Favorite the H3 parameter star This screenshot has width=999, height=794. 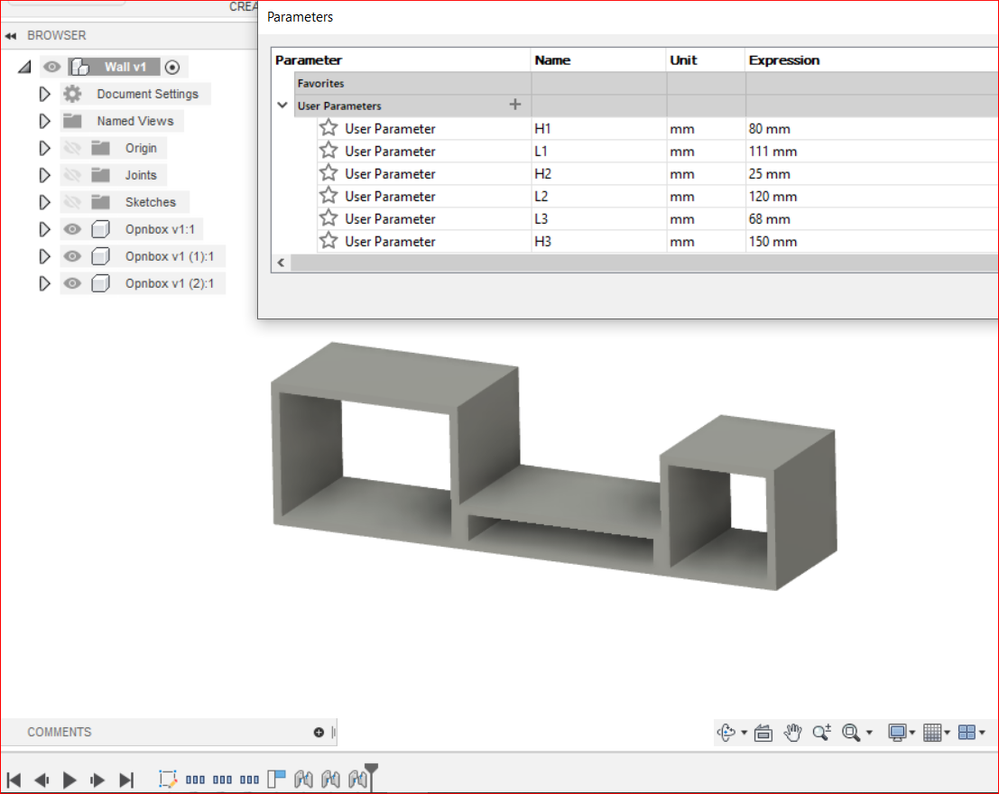click(x=329, y=241)
